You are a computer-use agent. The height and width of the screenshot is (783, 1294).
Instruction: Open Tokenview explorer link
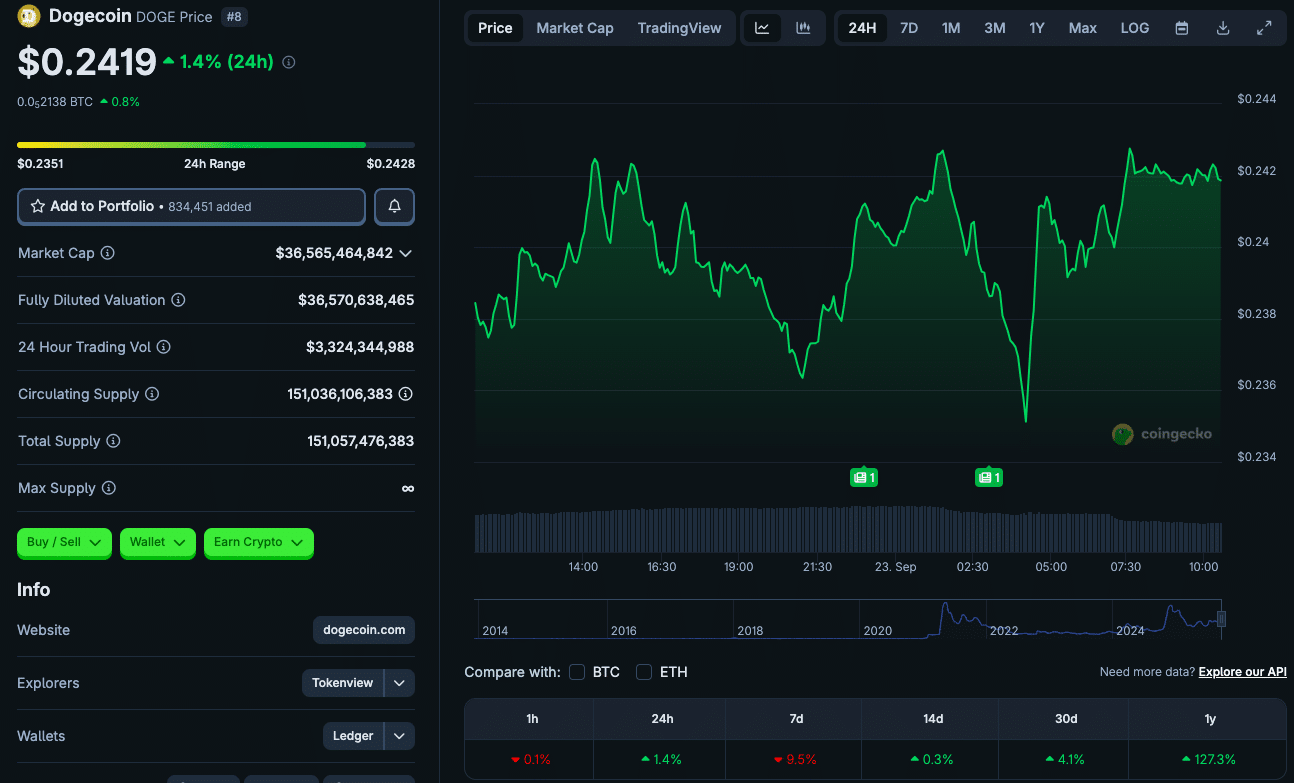343,683
